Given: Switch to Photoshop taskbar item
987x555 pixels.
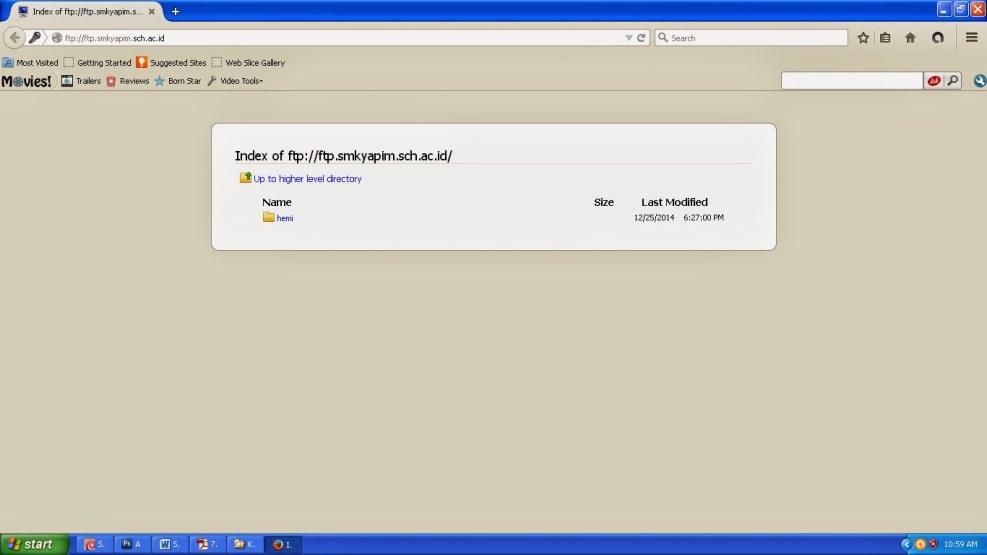Looking at the screenshot, I should click(132, 544).
